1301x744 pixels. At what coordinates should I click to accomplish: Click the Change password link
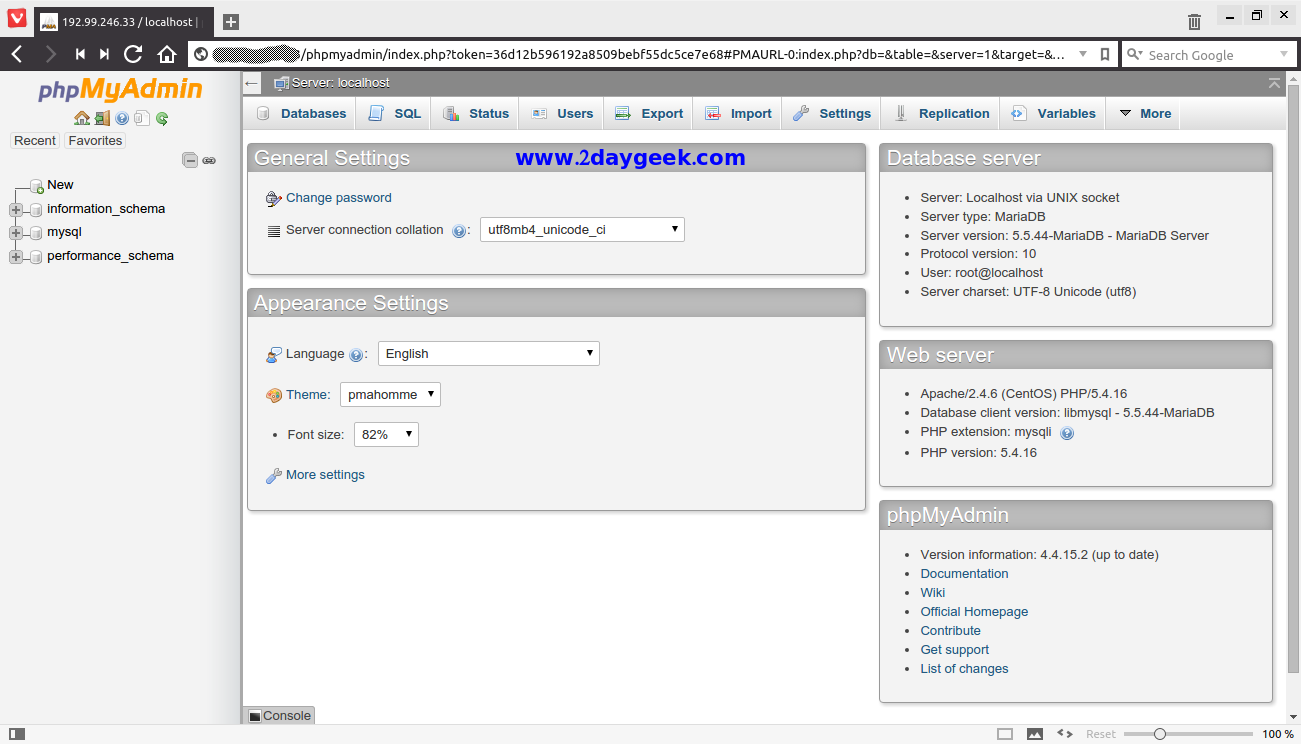pyautogui.click(x=339, y=198)
